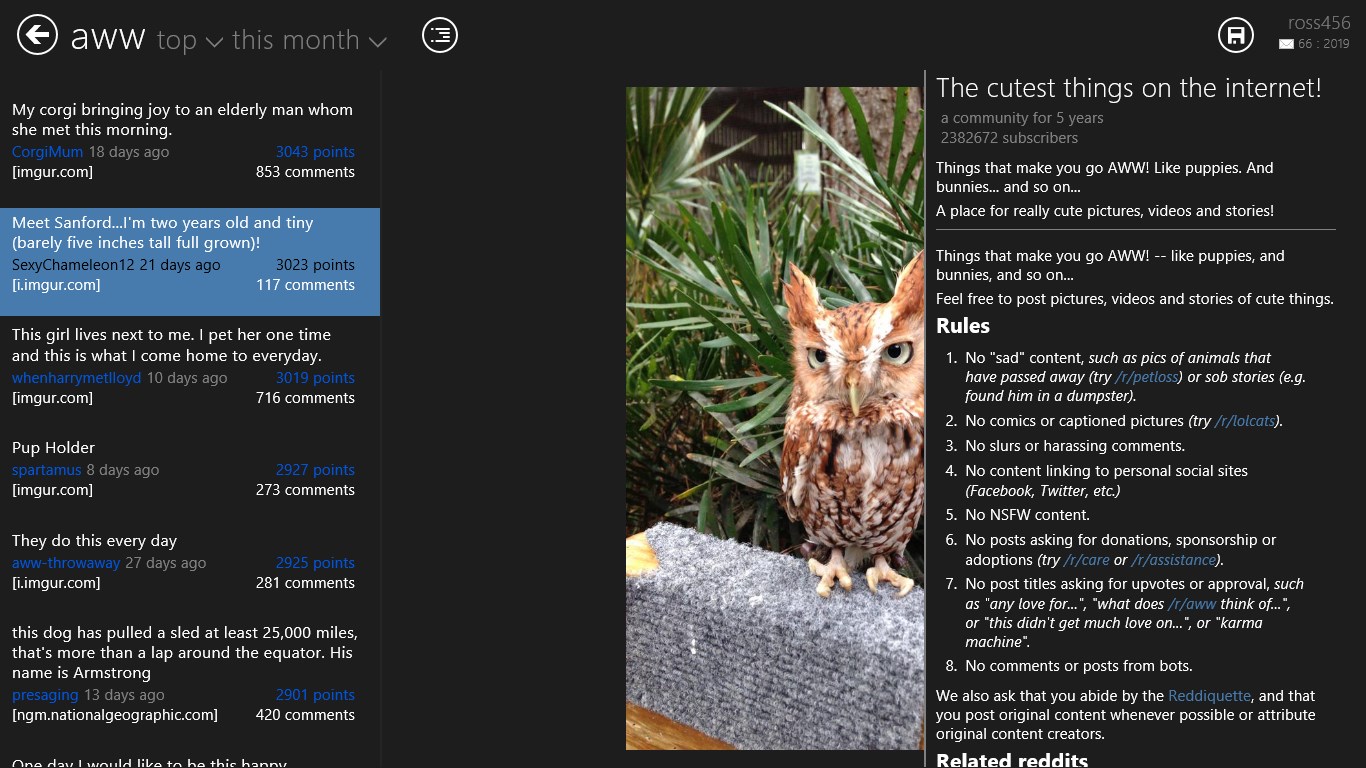This screenshot has width=1366, height=768.
Task: Click the 3019 points score
Action: pos(315,378)
